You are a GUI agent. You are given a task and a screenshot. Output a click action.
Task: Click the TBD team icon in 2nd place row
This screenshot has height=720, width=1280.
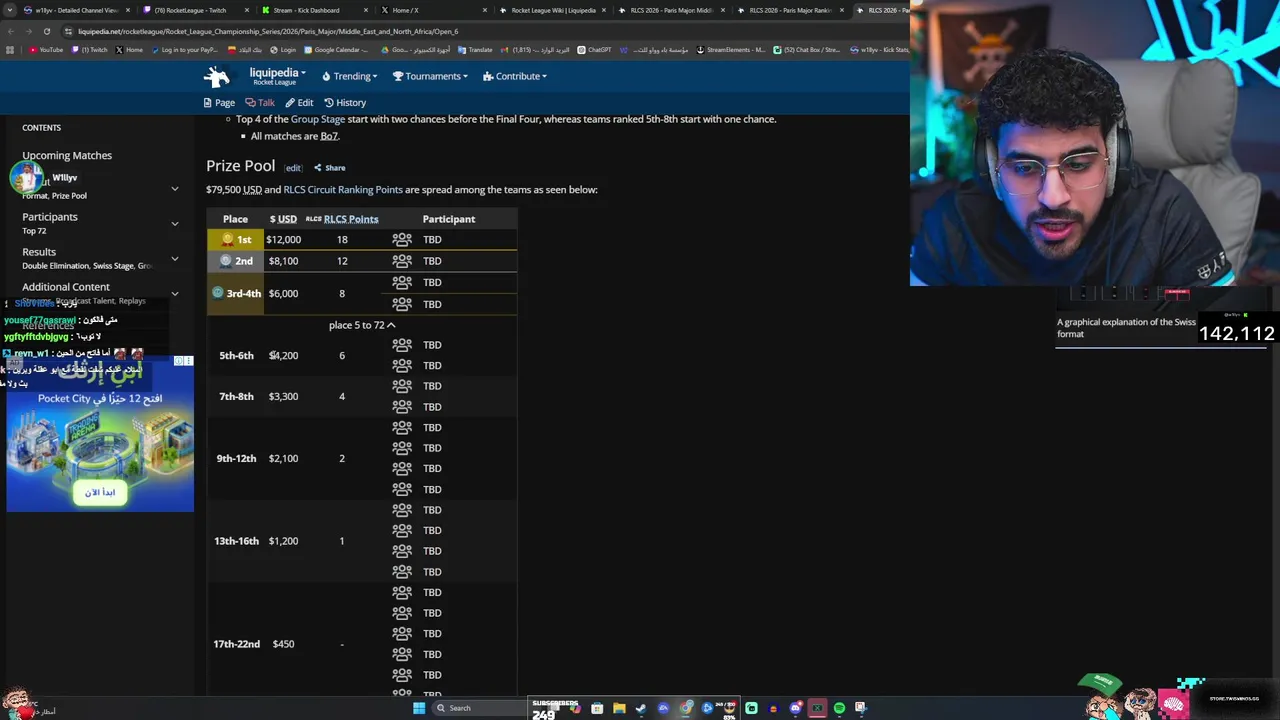(x=402, y=261)
